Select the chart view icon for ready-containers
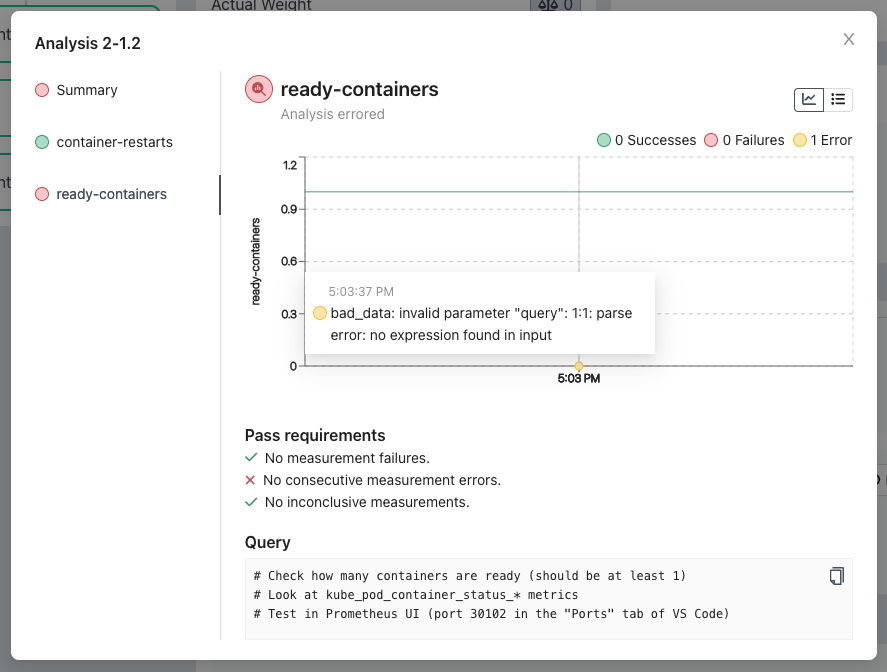Screen dimensions: 887x672 point(808,99)
